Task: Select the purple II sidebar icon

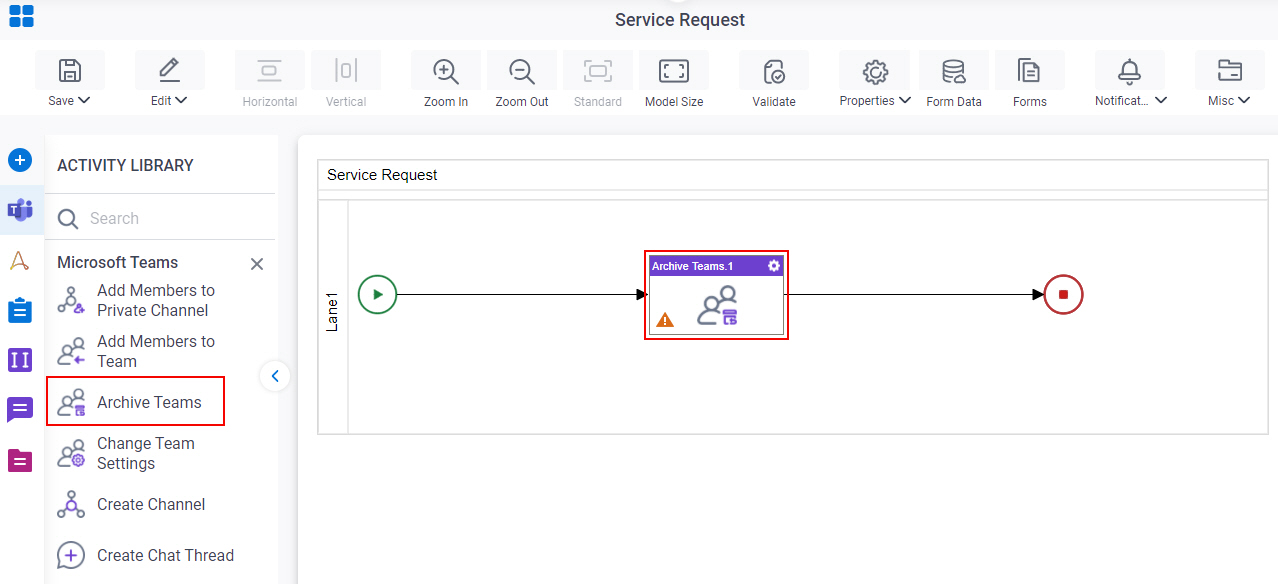Action: point(20,360)
